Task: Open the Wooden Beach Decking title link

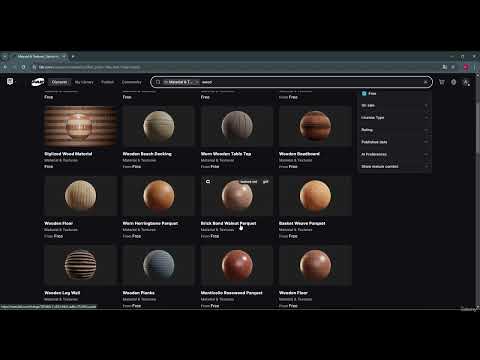Action: tap(147, 154)
